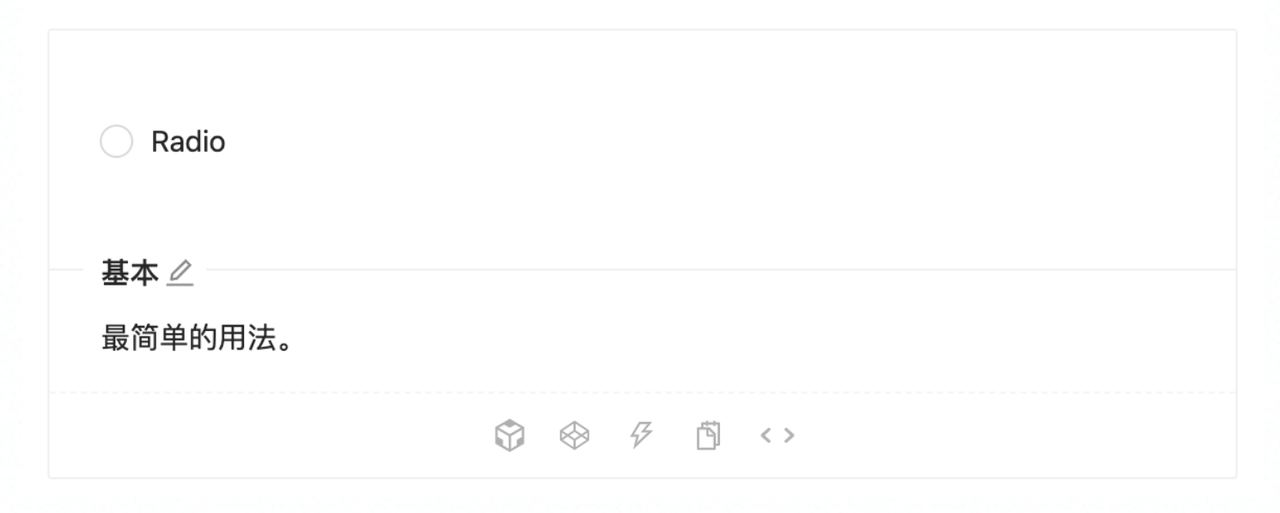Open demo in CodePen icon
This screenshot has width=1280, height=513.
[x=574, y=435]
